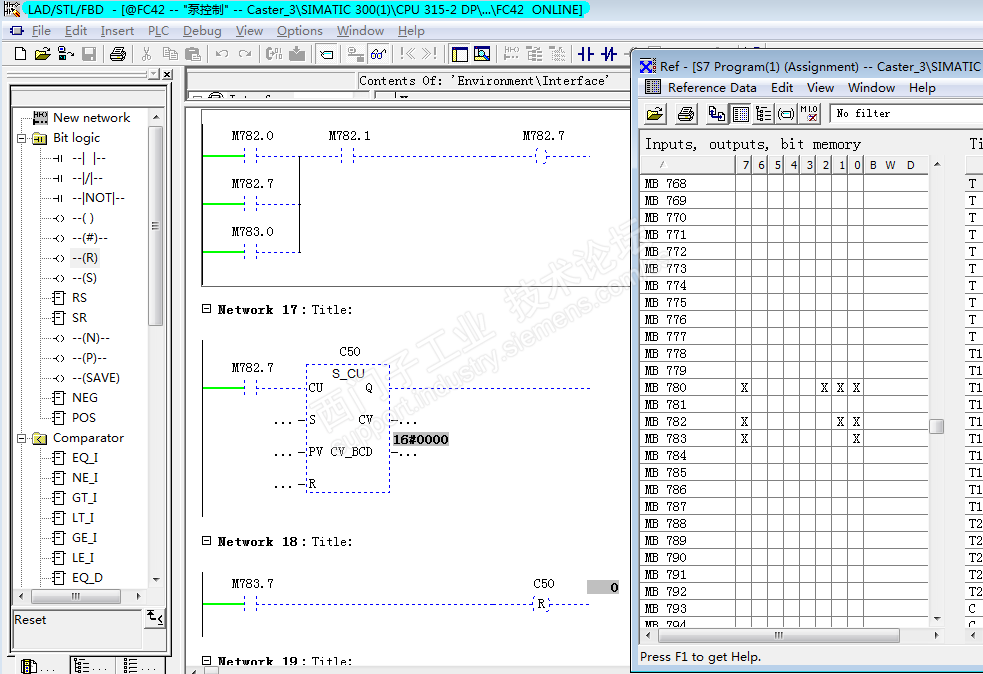Click the assignment table vertical scrollbar thumb
Image resolution: width=983 pixels, height=674 pixels.
937,426
